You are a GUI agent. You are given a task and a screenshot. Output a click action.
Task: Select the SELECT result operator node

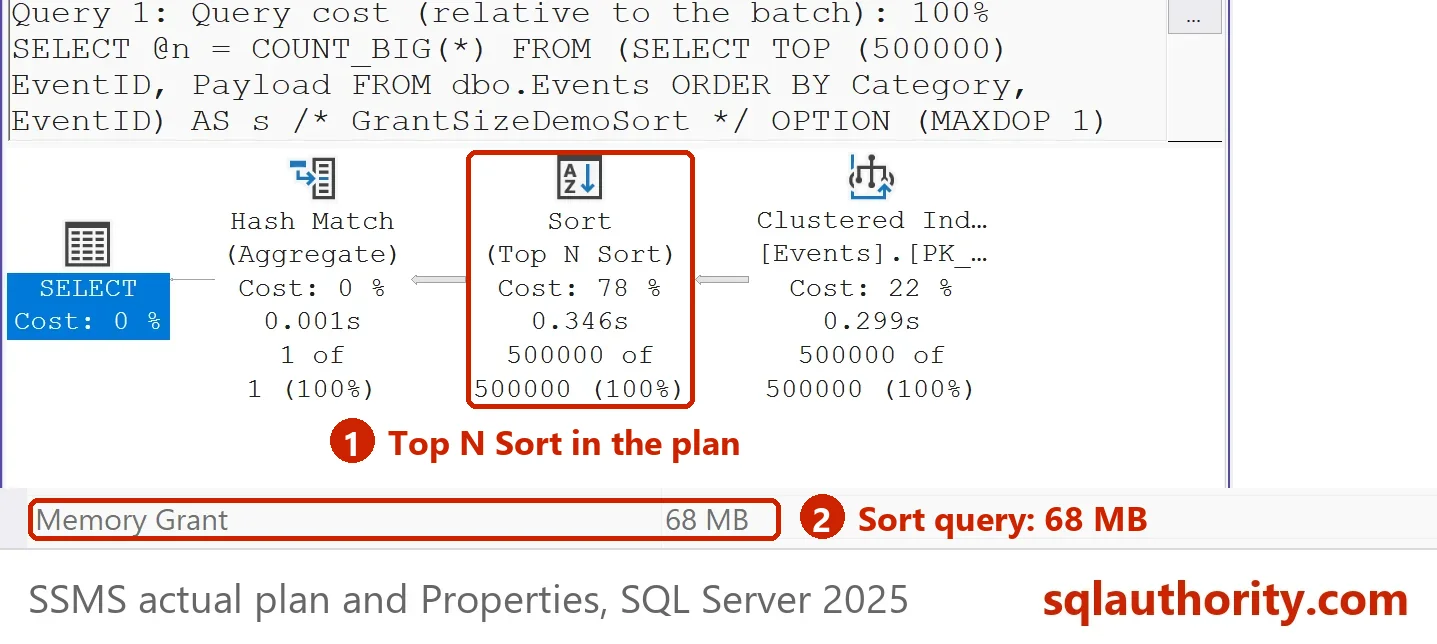pos(88,281)
